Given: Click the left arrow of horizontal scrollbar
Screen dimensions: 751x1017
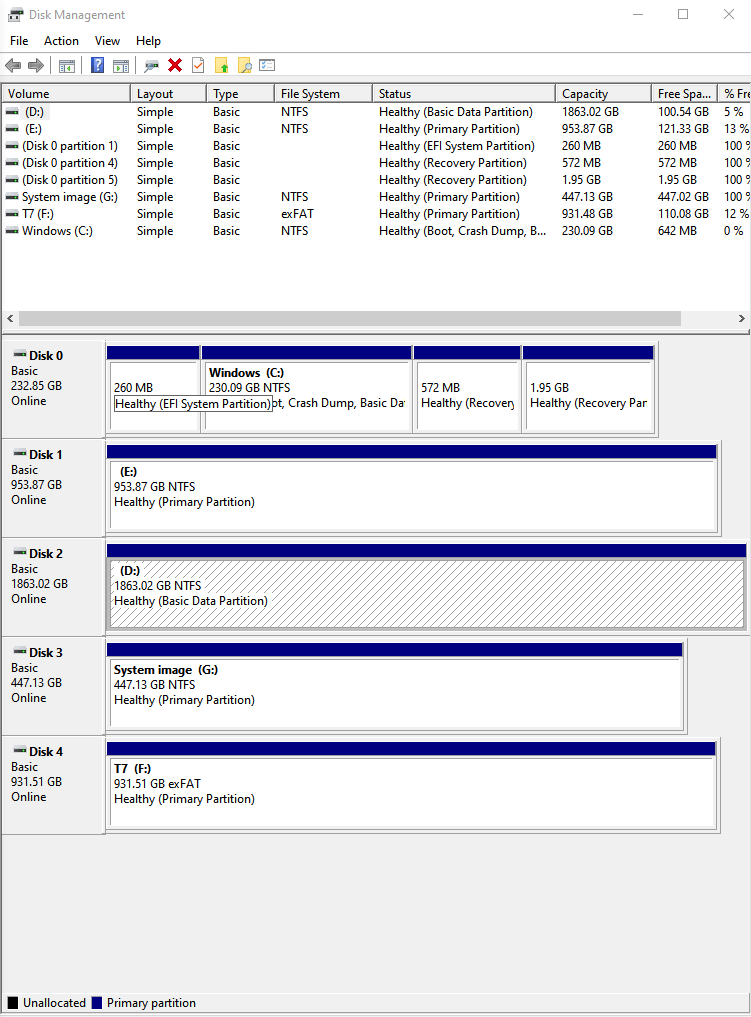Looking at the screenshot, I should click(x=10, y=318).
